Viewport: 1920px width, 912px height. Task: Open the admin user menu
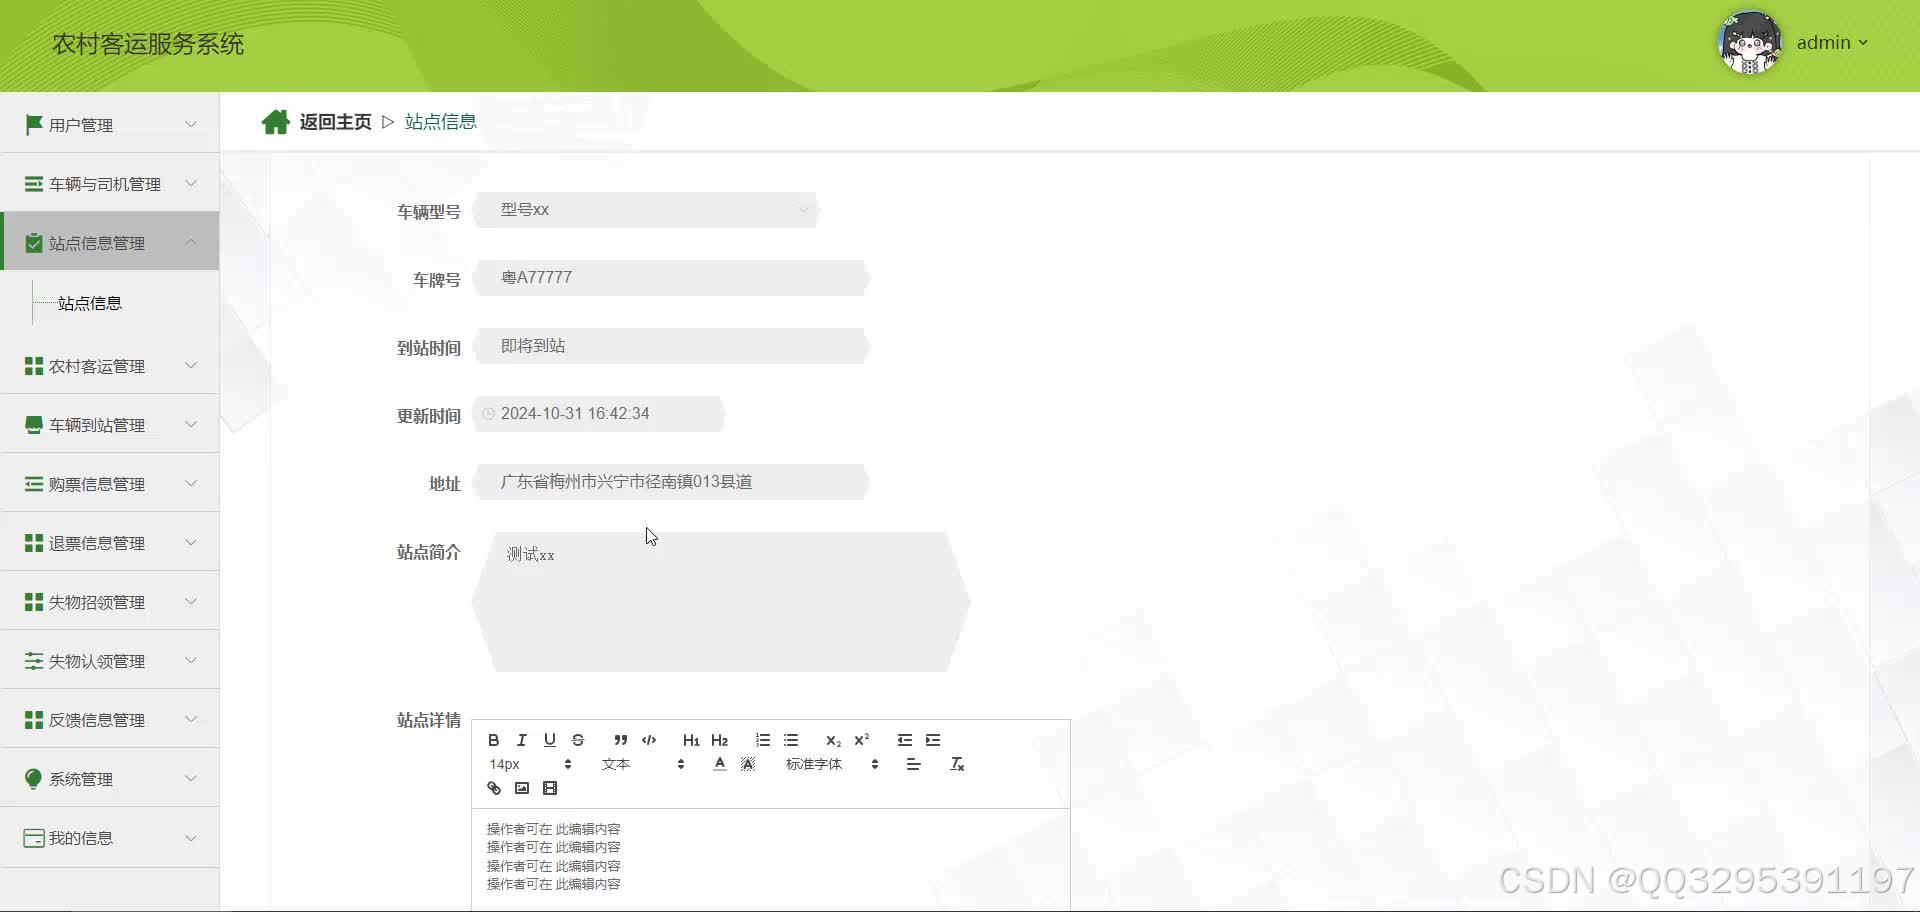coord(1831,43)
